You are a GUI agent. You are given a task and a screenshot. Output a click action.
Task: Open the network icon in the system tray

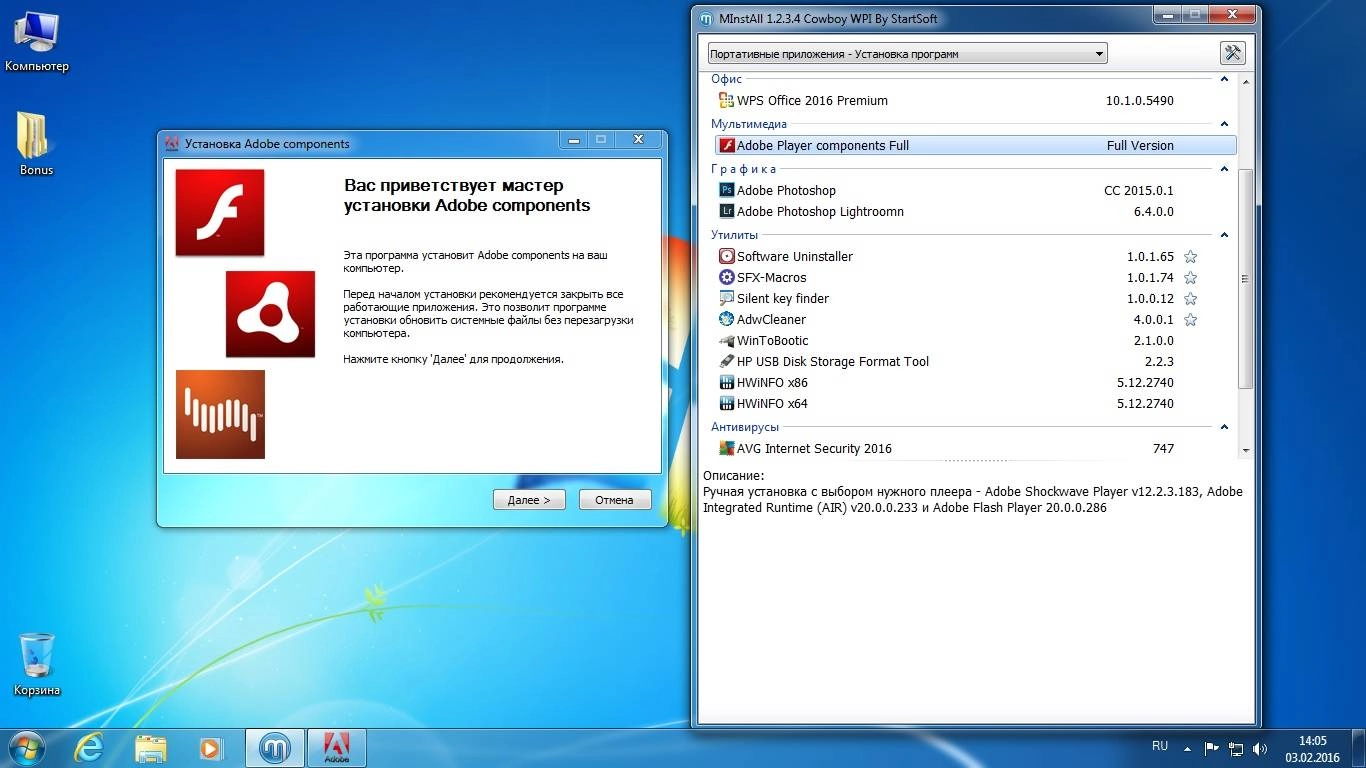tap(1236, 748)
